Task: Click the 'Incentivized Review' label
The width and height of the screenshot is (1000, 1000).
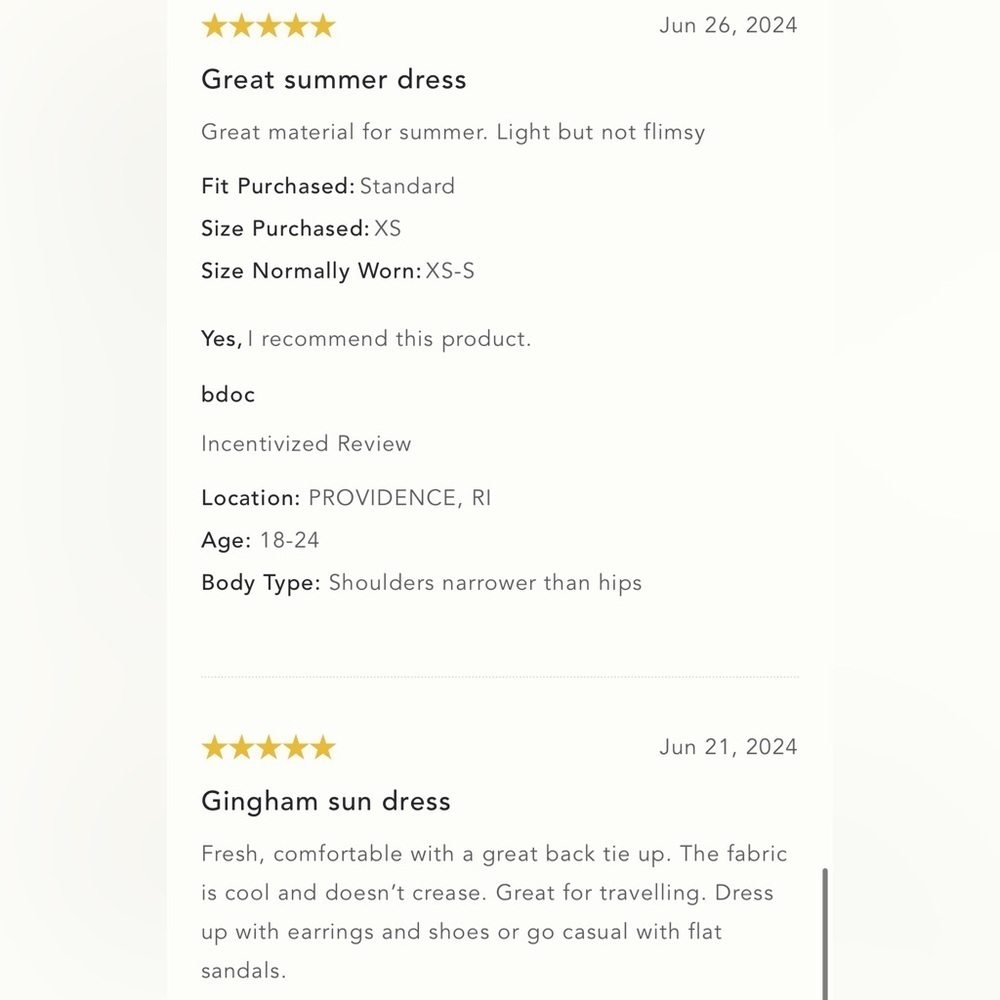Action: [306, 443]
